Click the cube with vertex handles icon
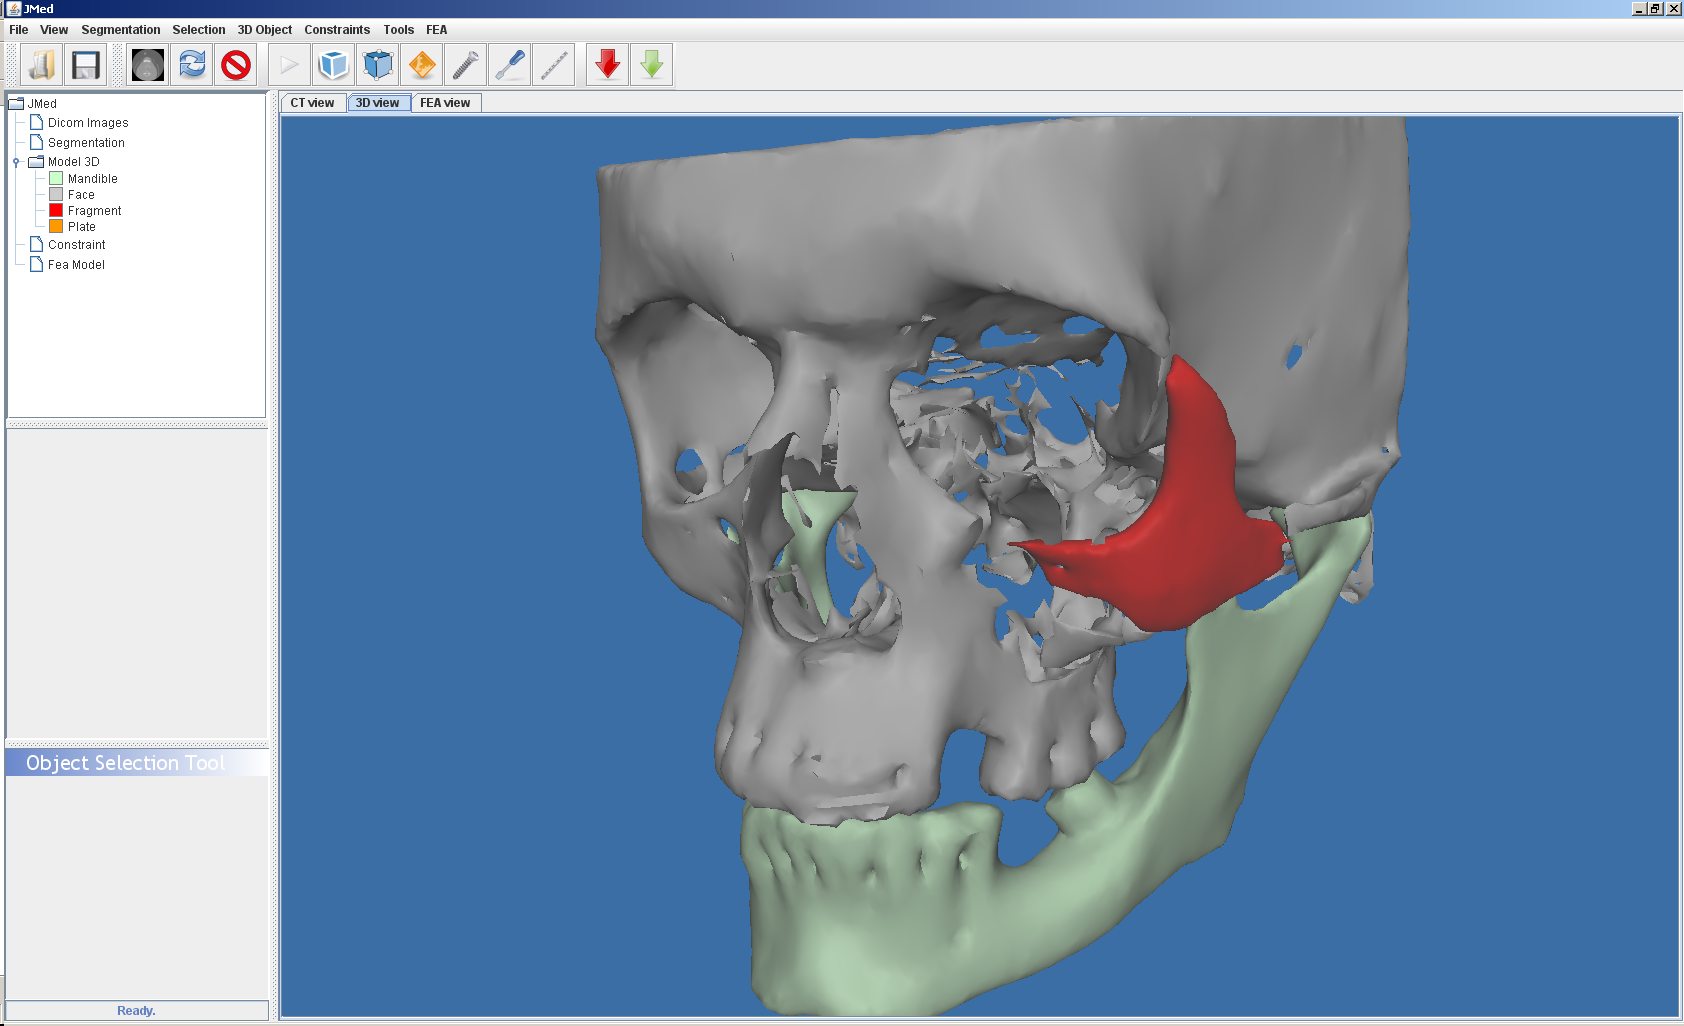The width and height of the screenshot is (1684, 1026). [x=378, y=66]
